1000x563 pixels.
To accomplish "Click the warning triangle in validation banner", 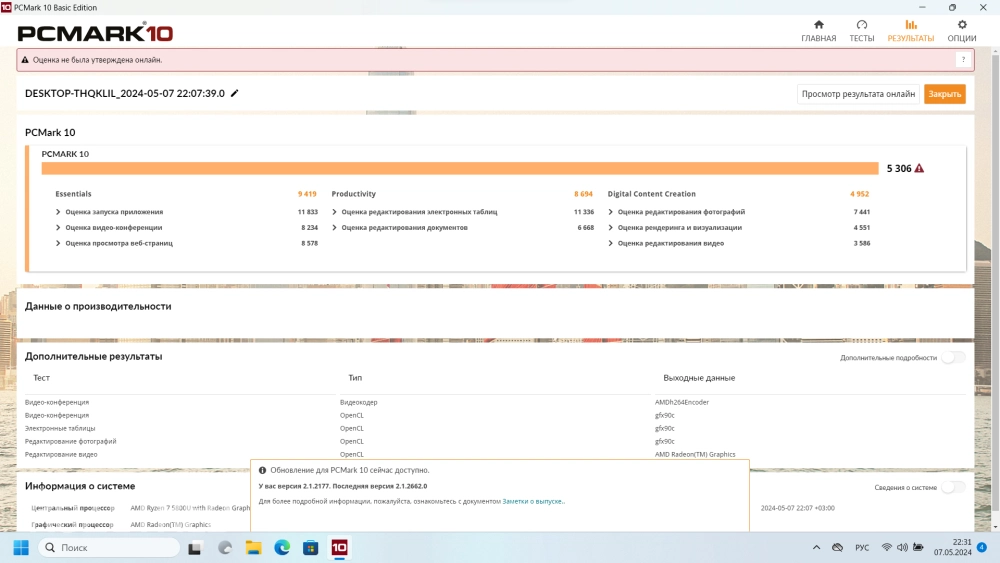I will [25, 60].
